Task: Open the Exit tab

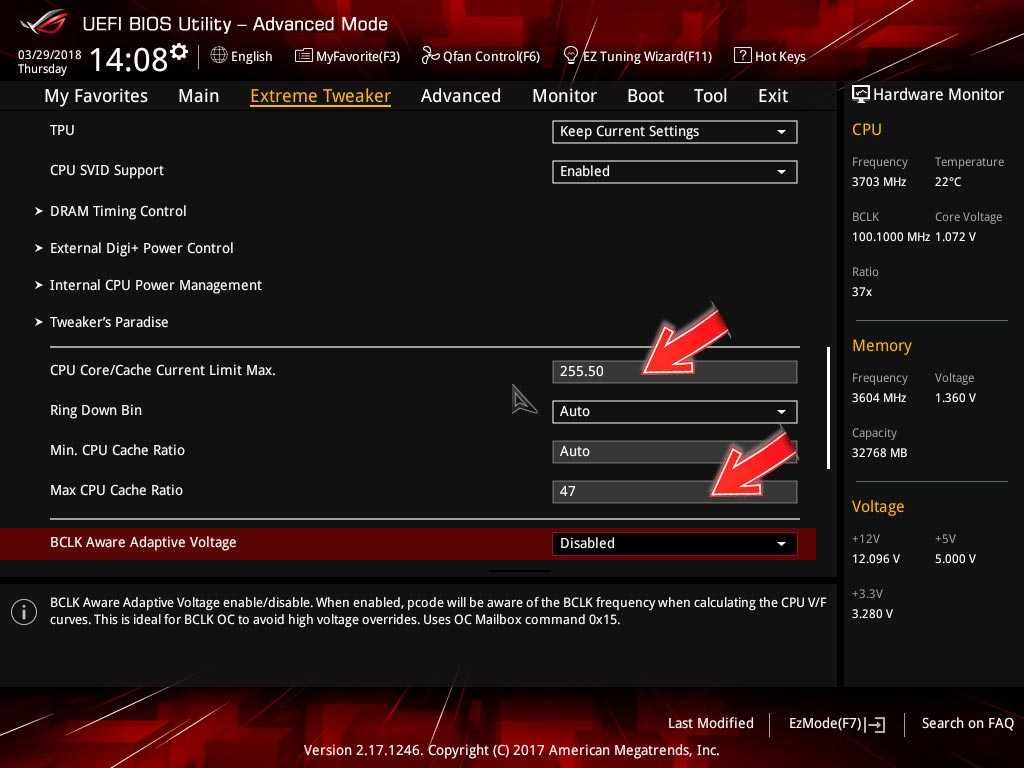Action: tap(773, 95)
